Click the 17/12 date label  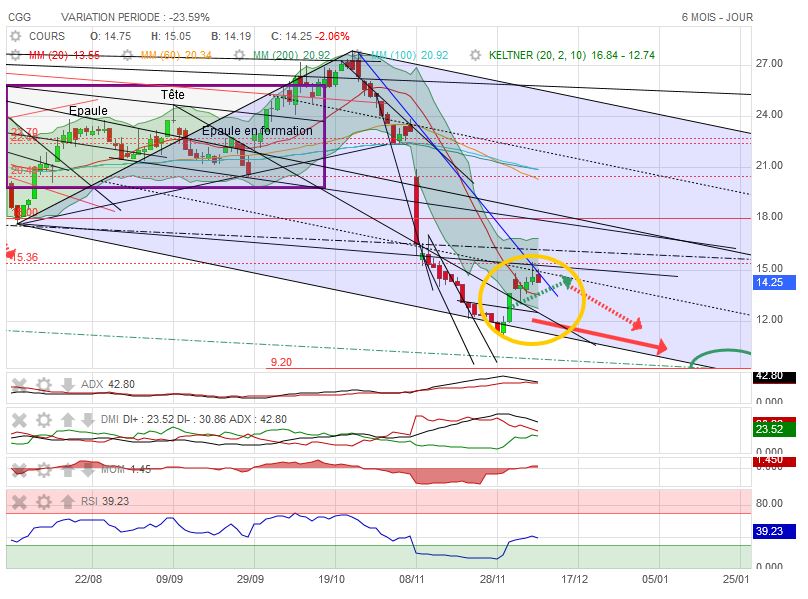pyautogui.click(x=575, y=579)
